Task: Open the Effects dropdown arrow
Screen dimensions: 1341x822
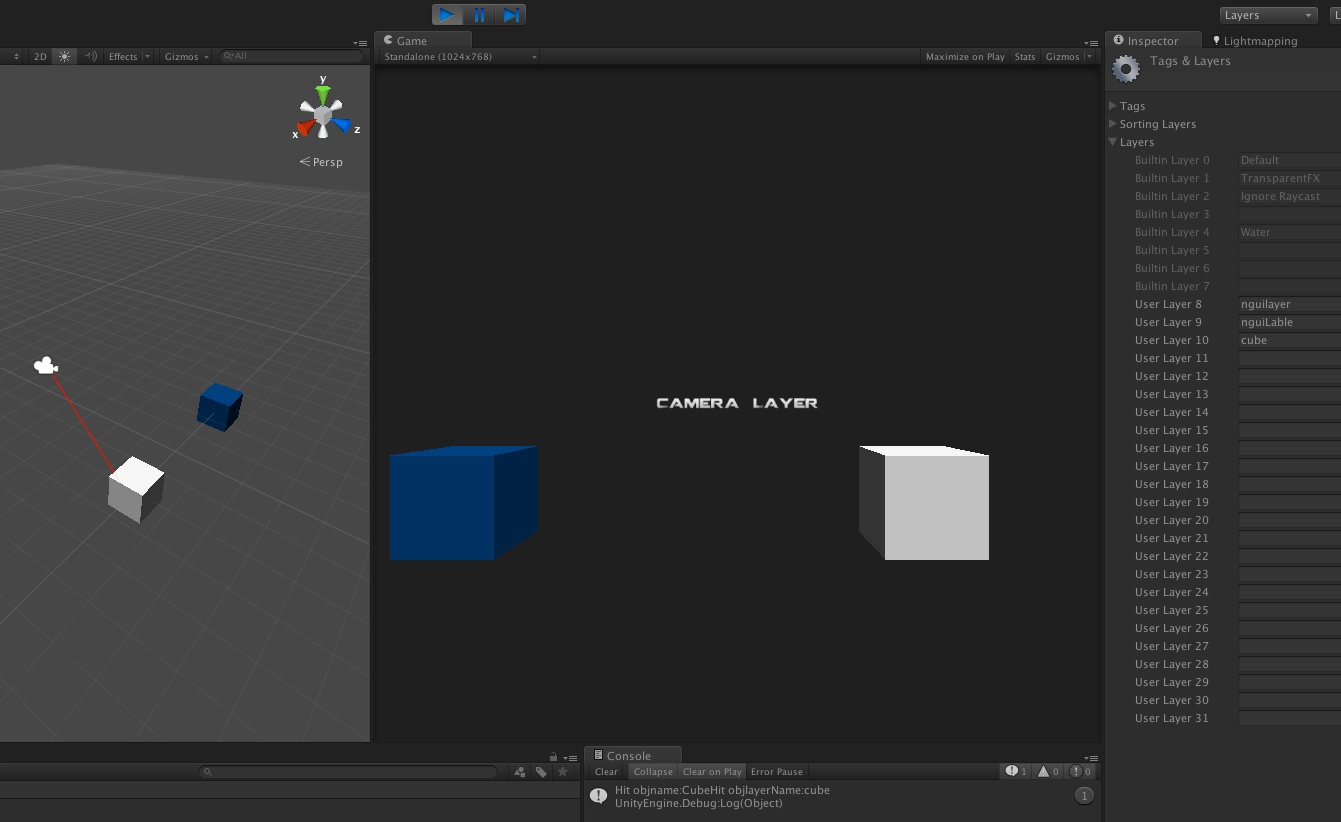Action: pyautogui.click(x=147, y=57)
